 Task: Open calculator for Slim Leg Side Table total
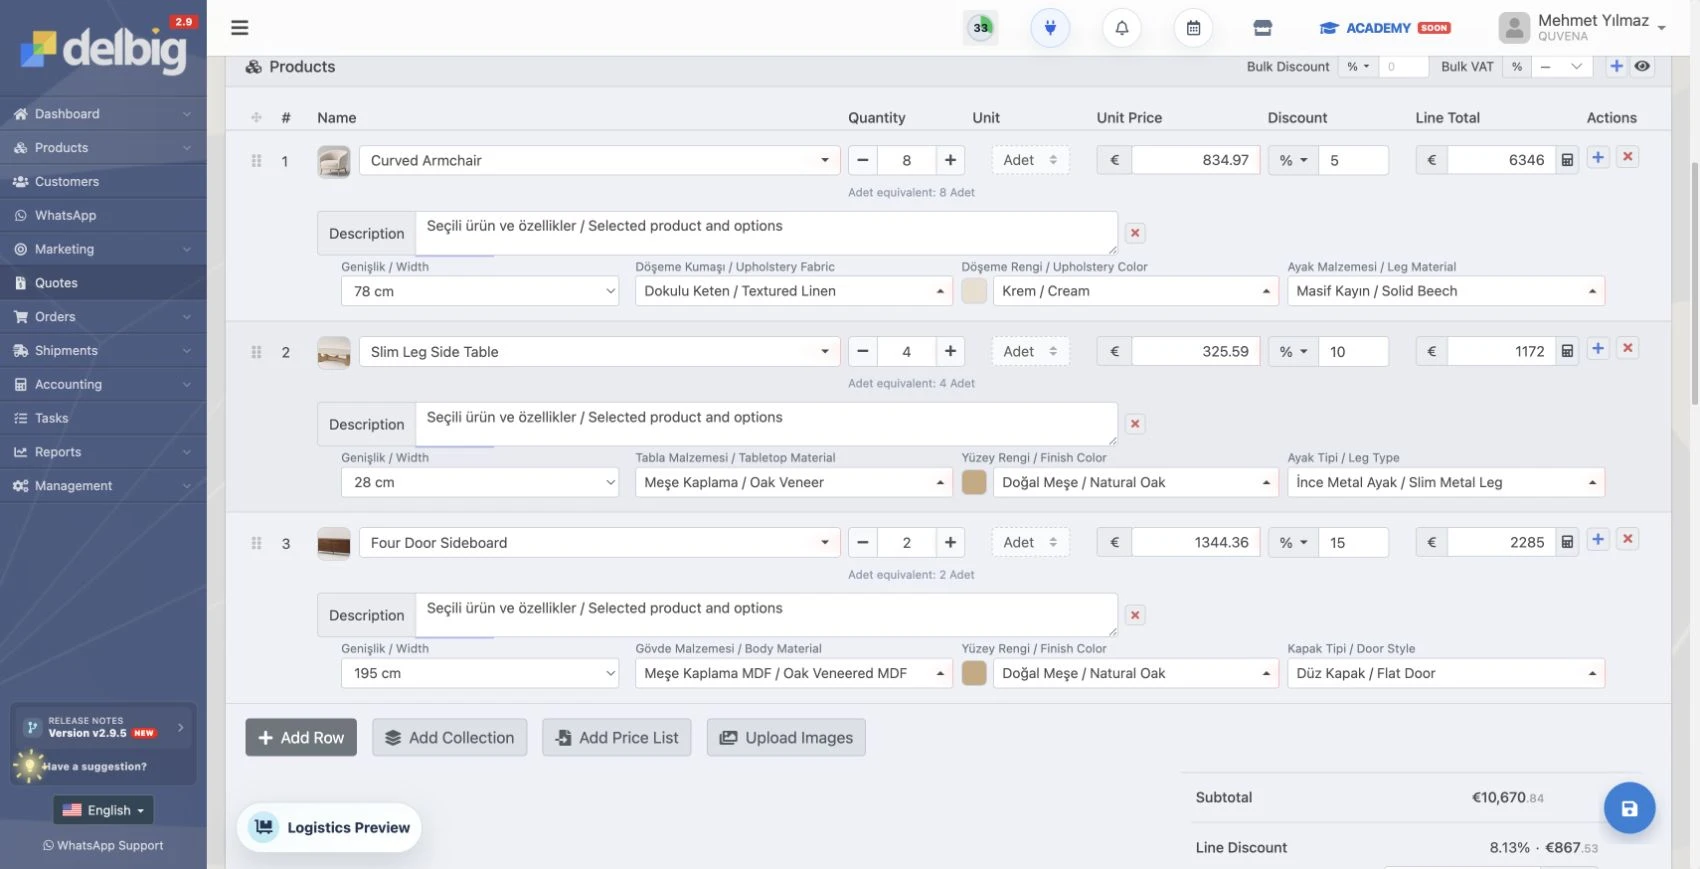coord(1567,351)
